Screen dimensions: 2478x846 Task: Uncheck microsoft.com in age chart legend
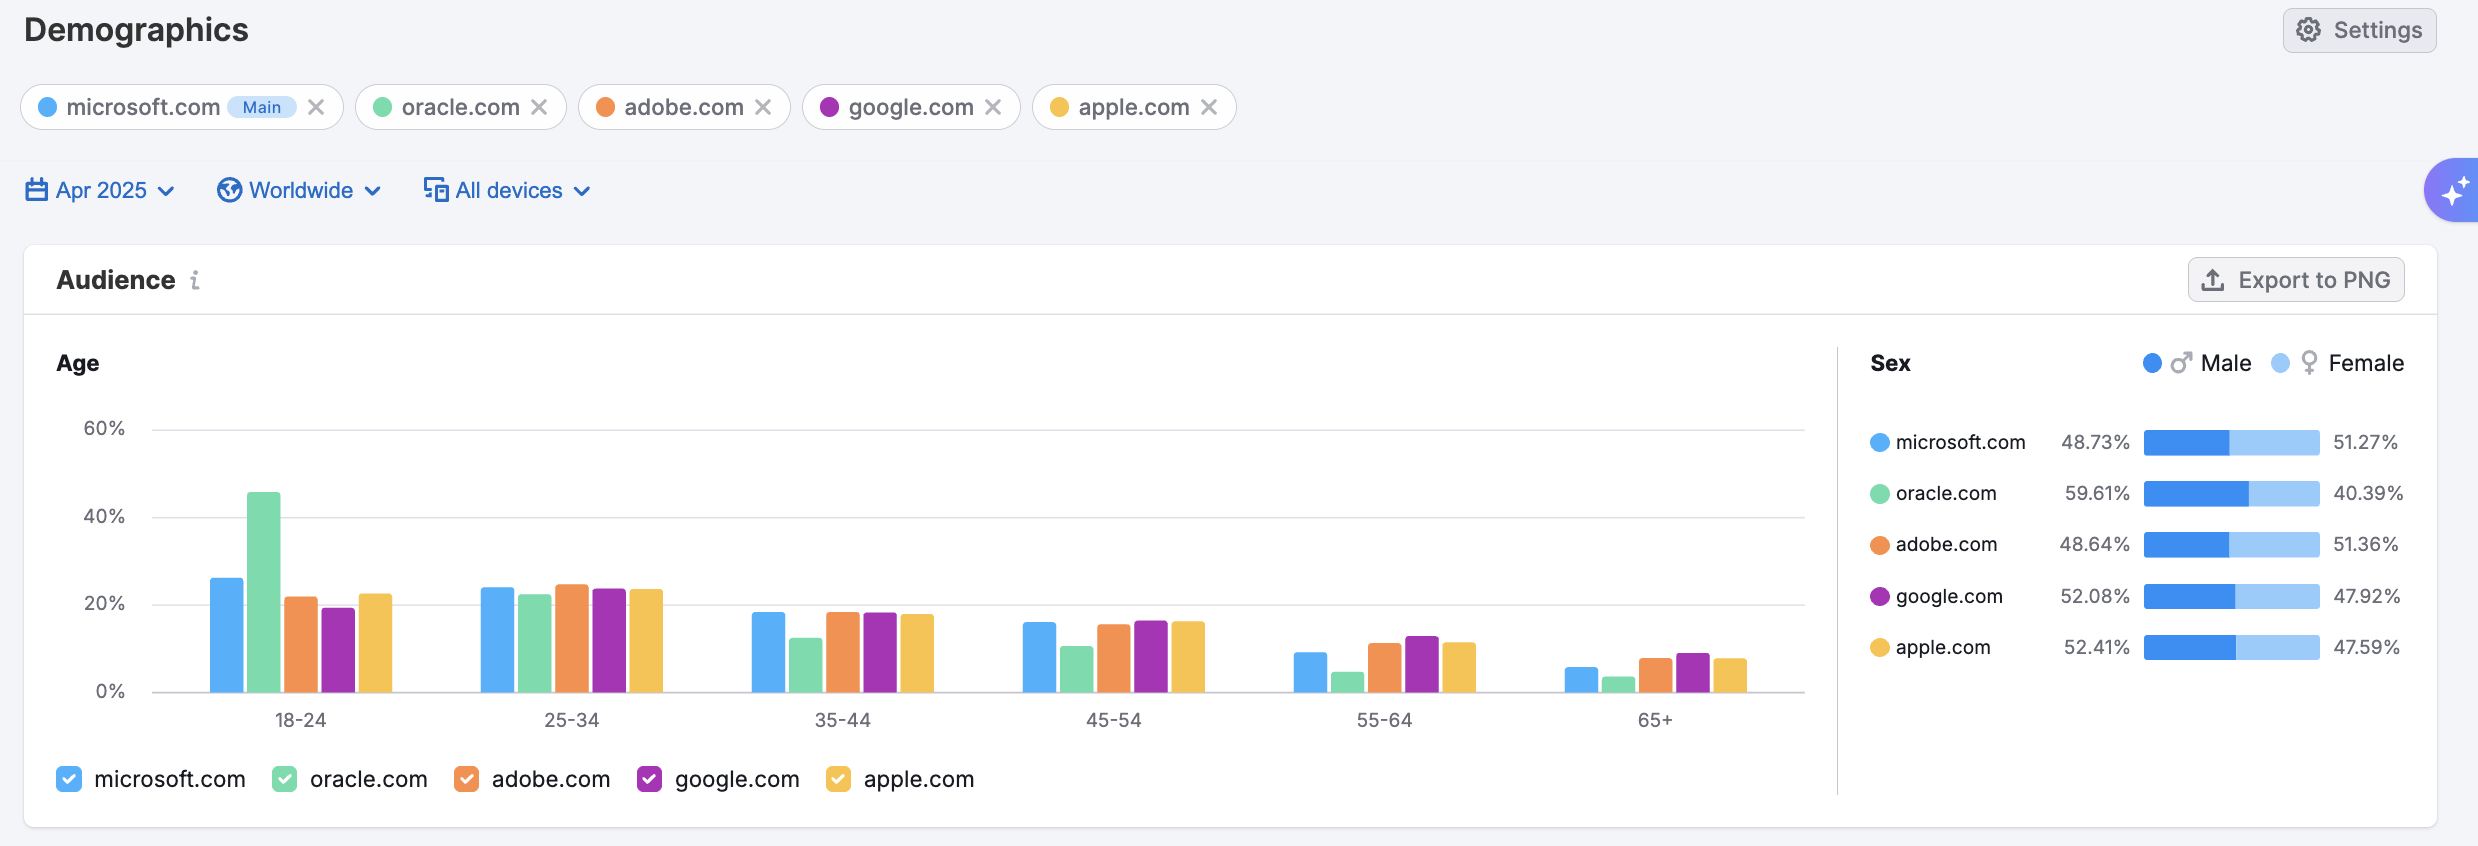point(69,779)
